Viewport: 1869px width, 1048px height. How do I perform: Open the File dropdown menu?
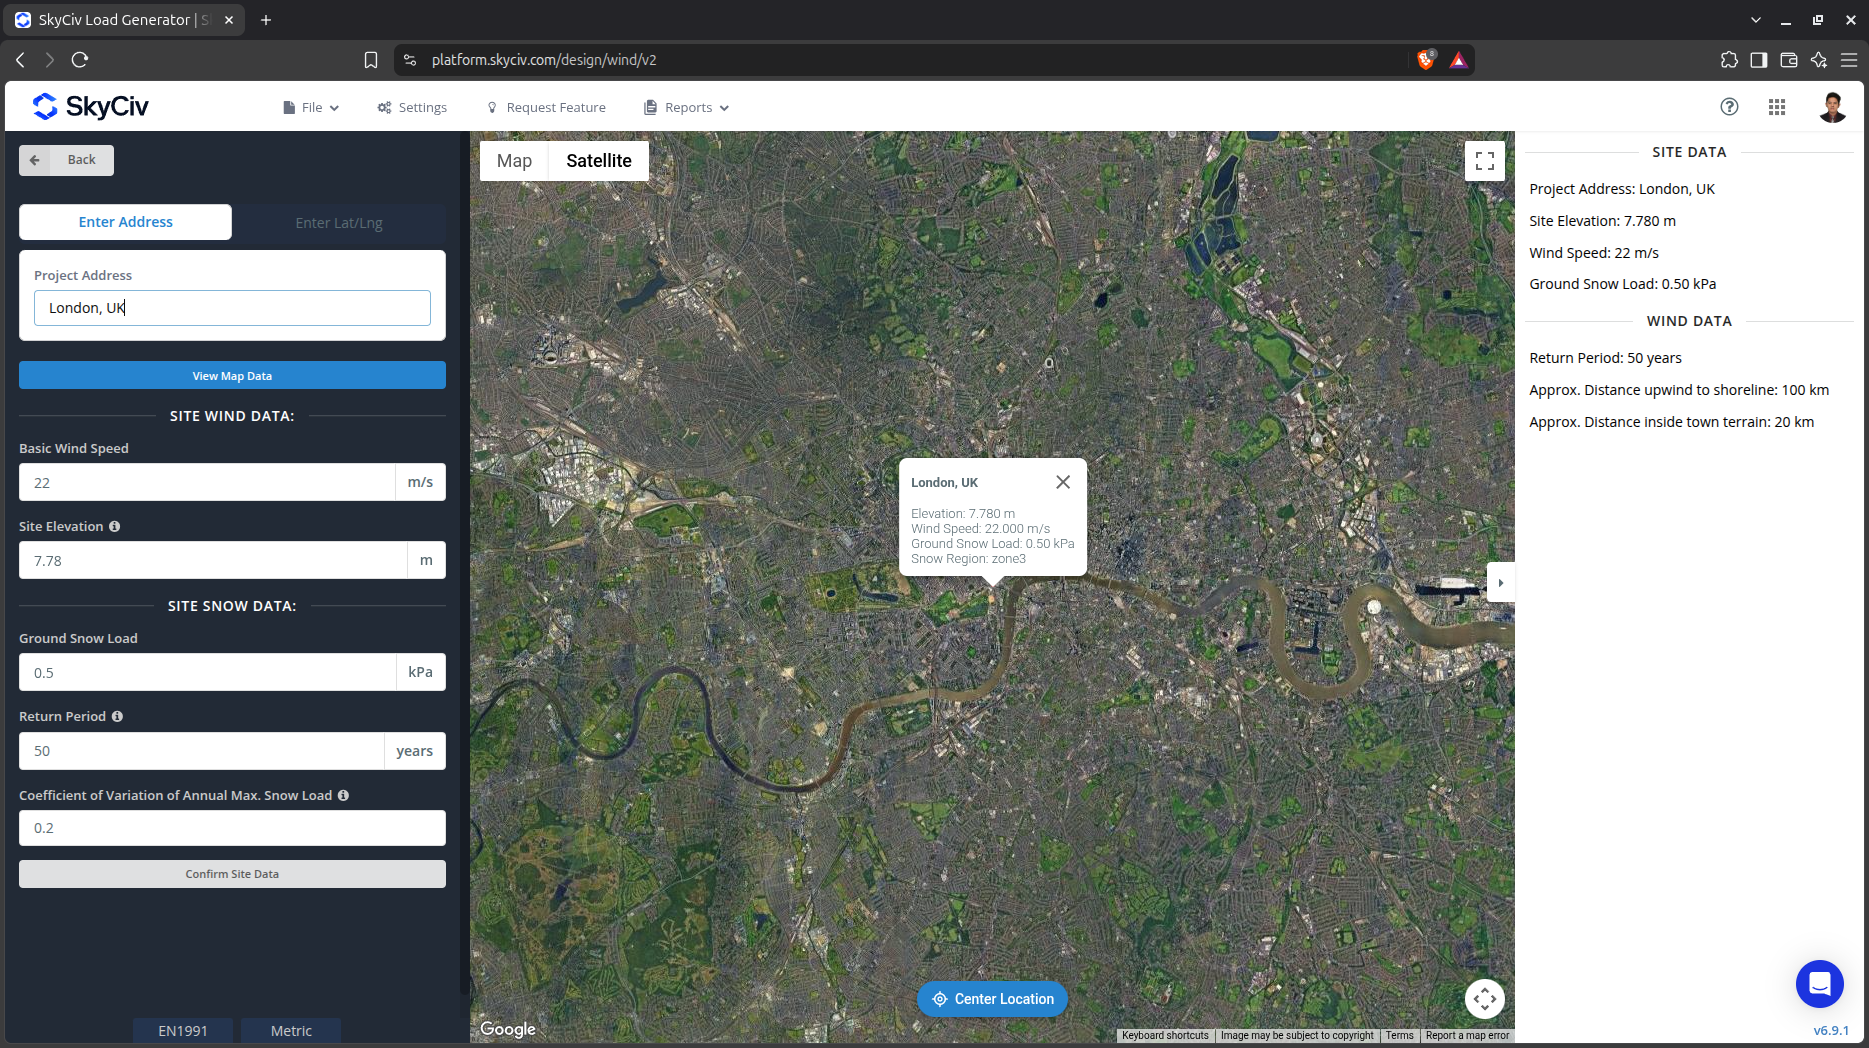pos(311,108)
